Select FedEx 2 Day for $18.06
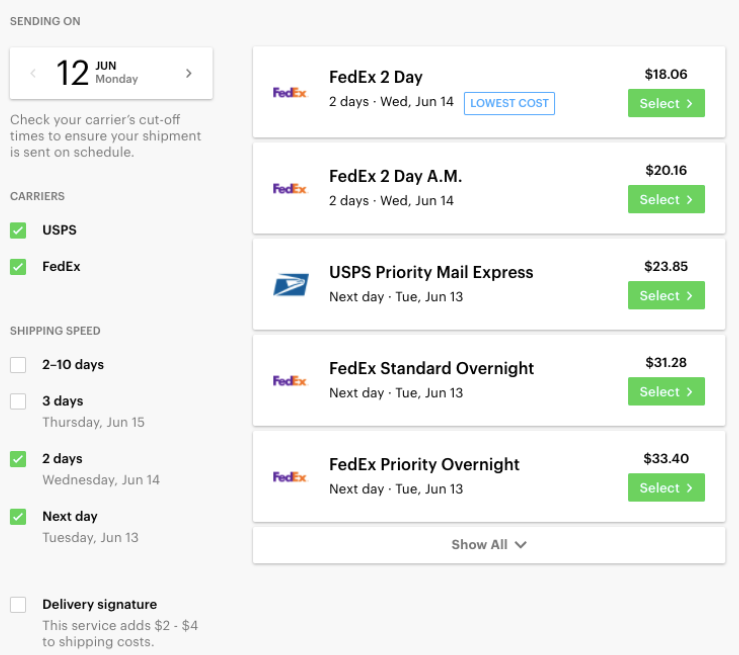Screen dimensions: 739x655 666,103
